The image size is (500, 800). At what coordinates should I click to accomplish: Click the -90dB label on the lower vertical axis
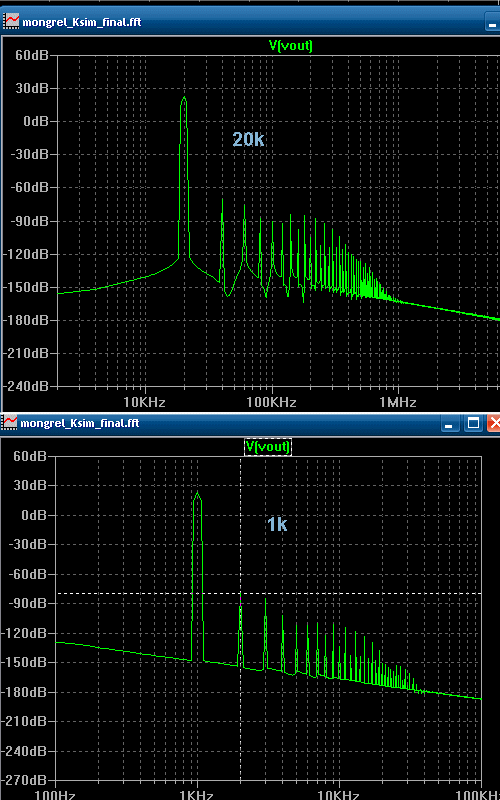(27, 604)
